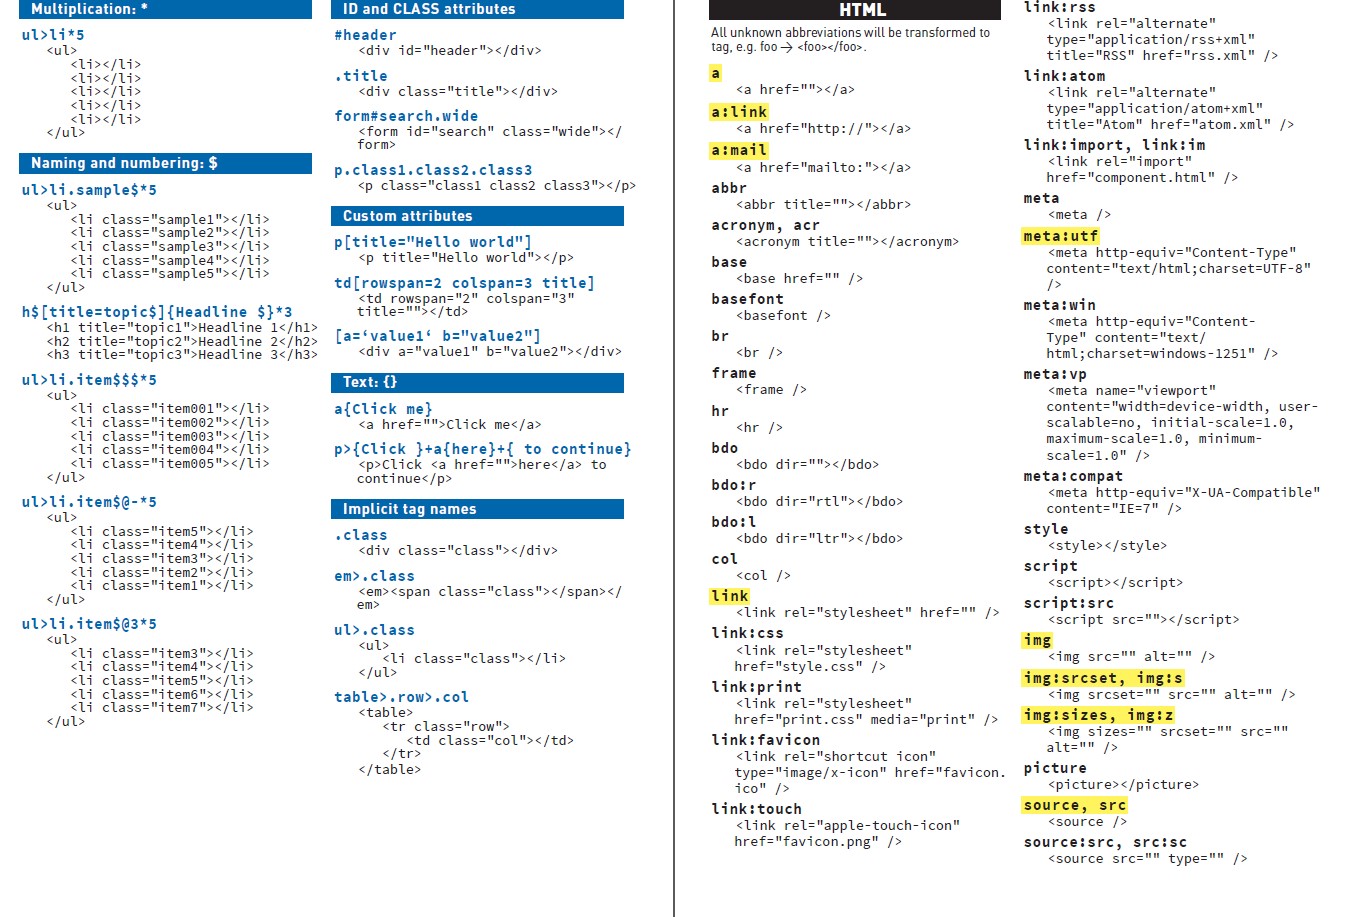Select the '#header' abbreviation
The height and width of the screenshot is (917, 1347).
pos(365,35)
